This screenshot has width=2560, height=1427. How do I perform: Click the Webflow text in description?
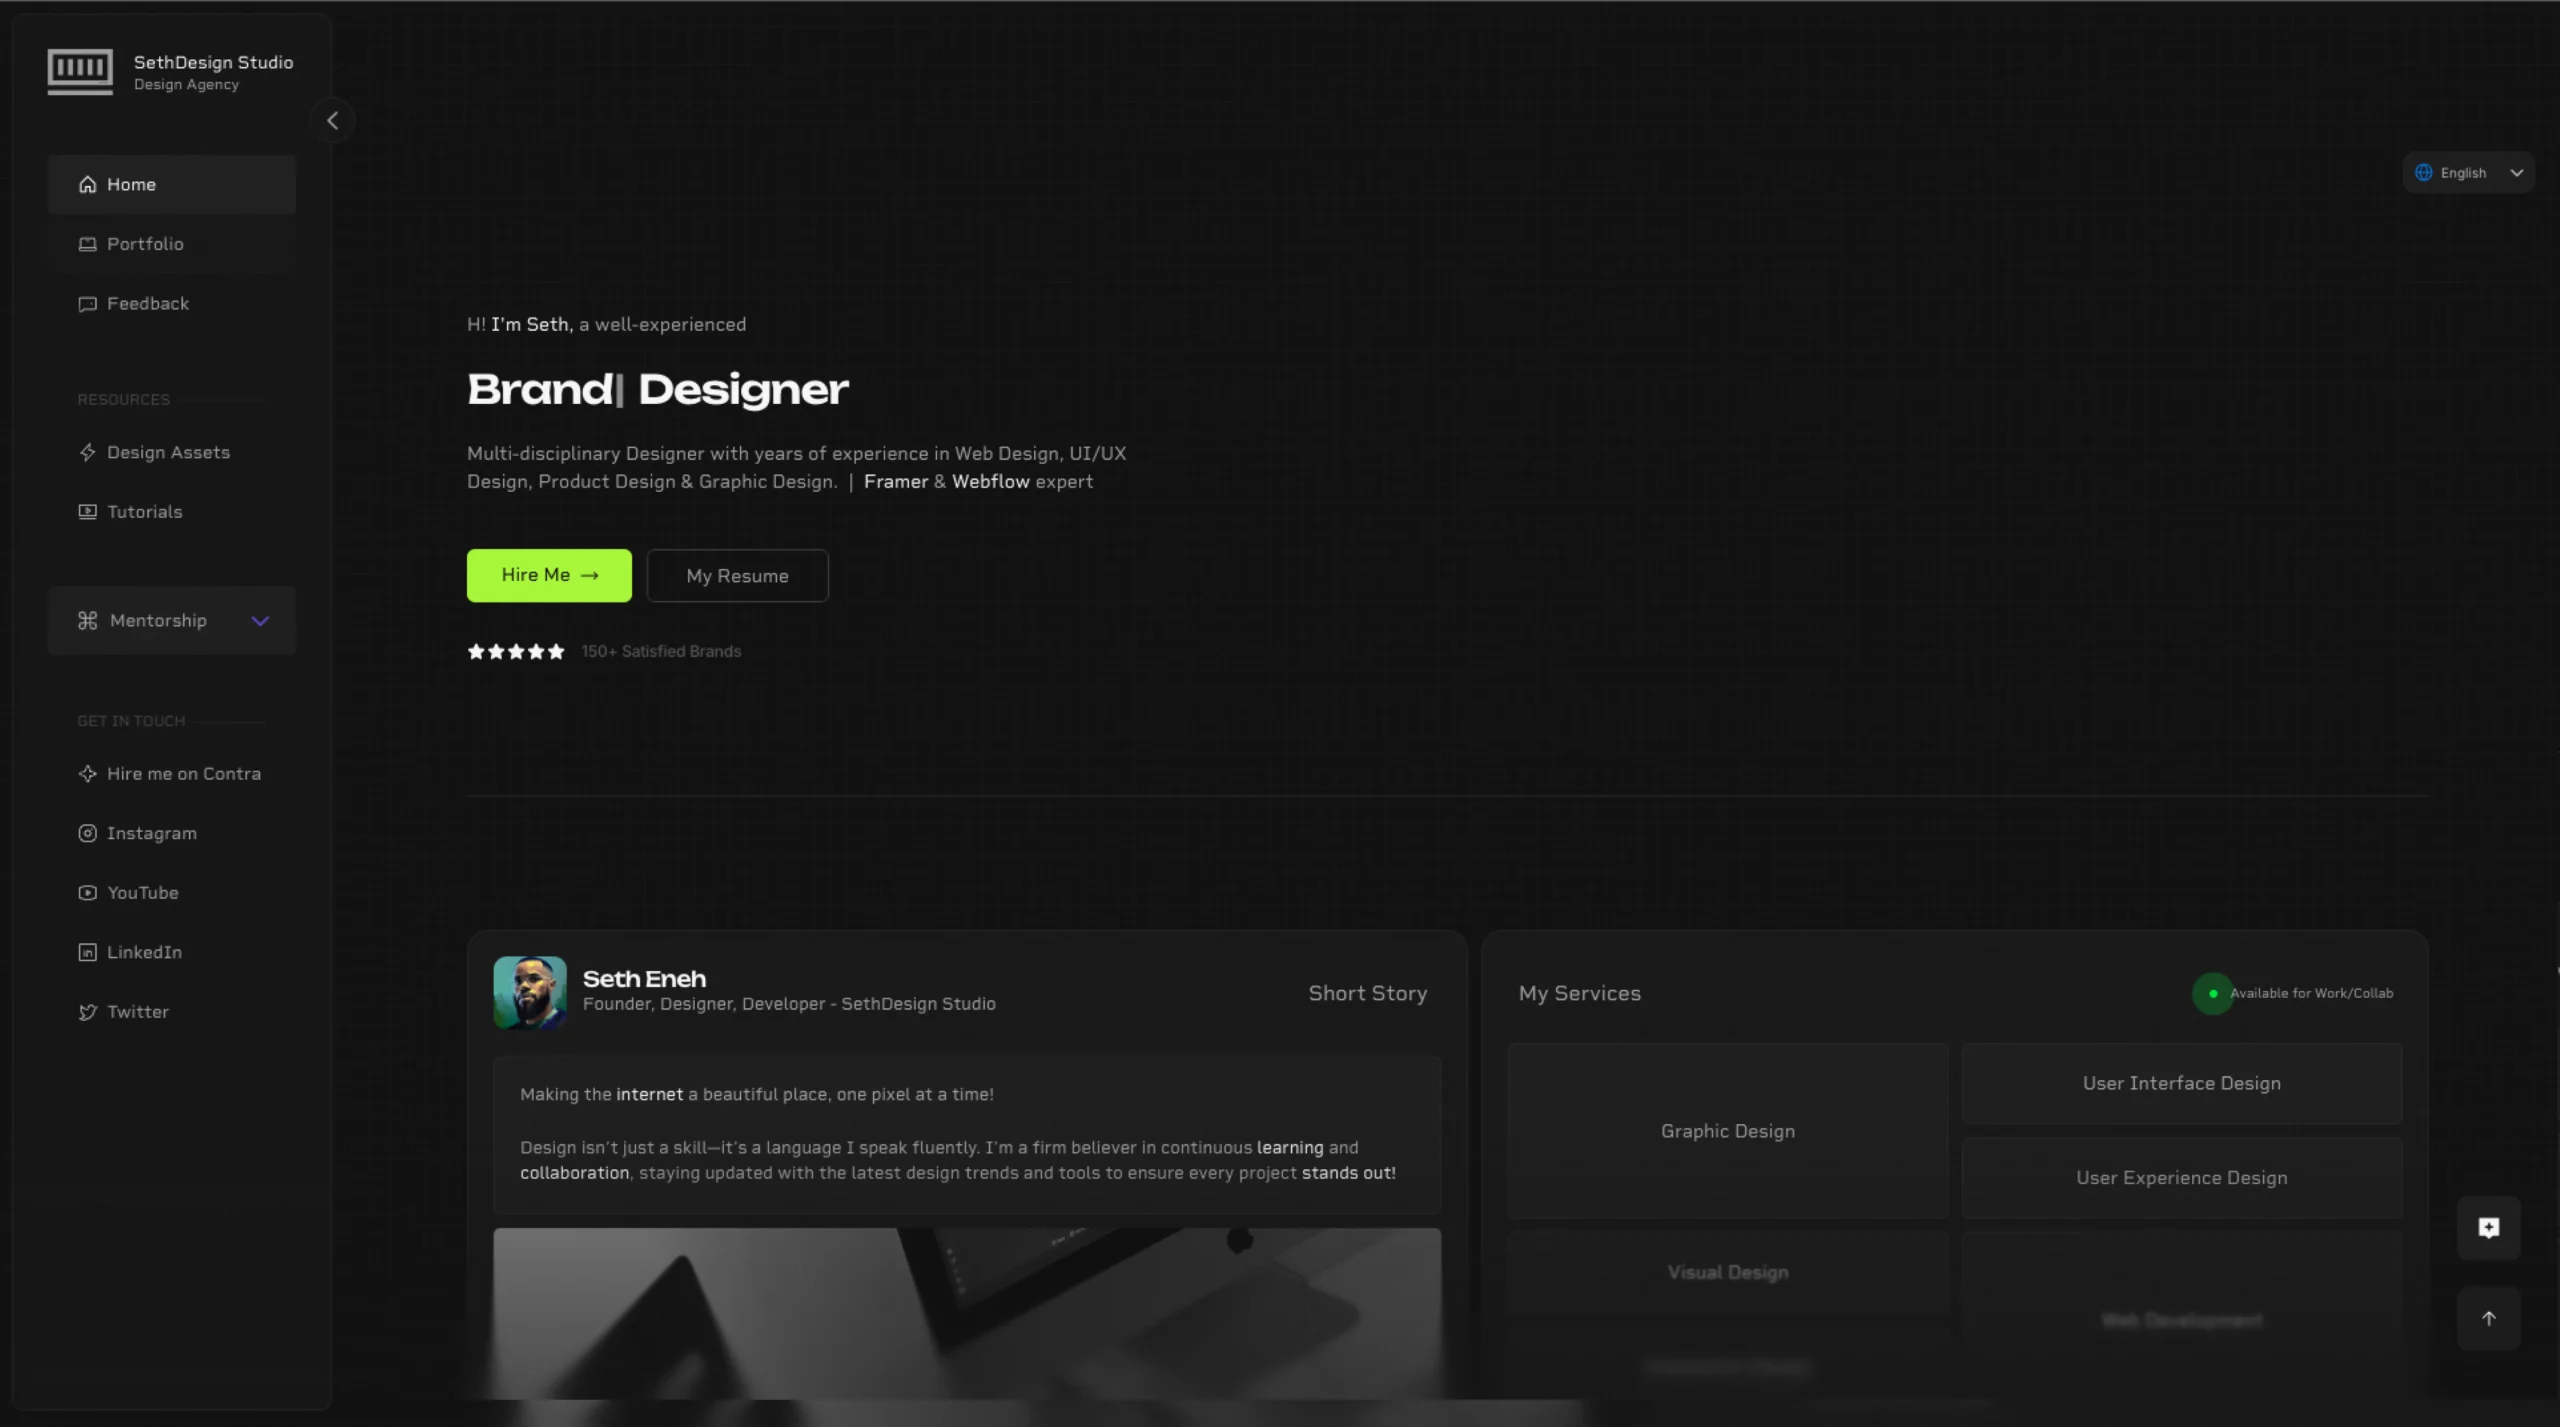991,482
